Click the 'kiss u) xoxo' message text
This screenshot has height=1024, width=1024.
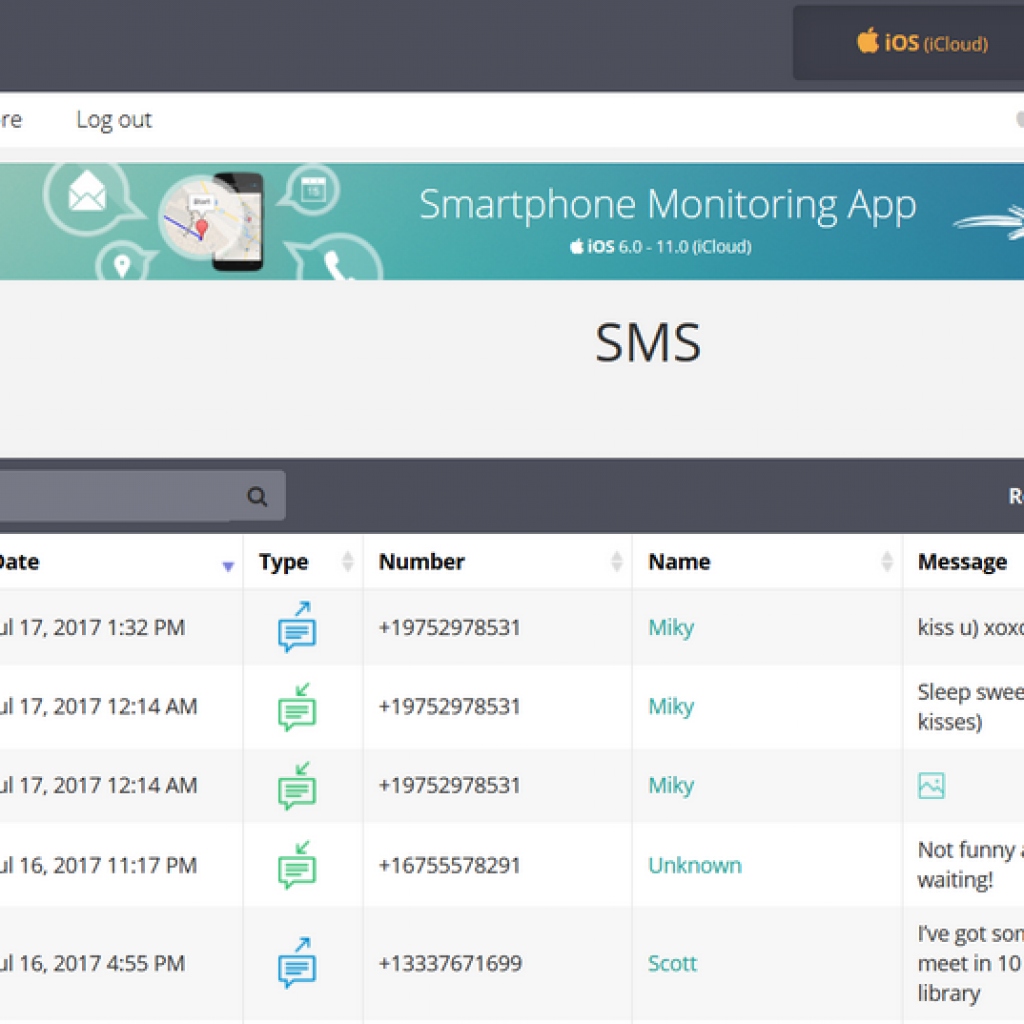coord(970,628)
